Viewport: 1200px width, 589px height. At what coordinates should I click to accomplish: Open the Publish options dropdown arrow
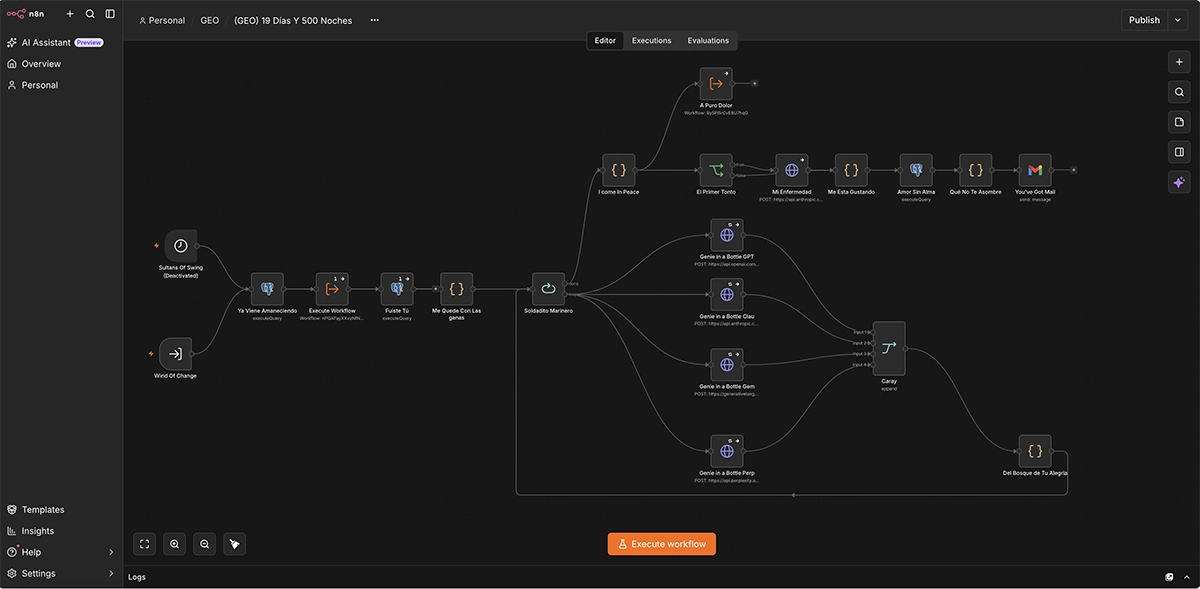coord(1178,20)
